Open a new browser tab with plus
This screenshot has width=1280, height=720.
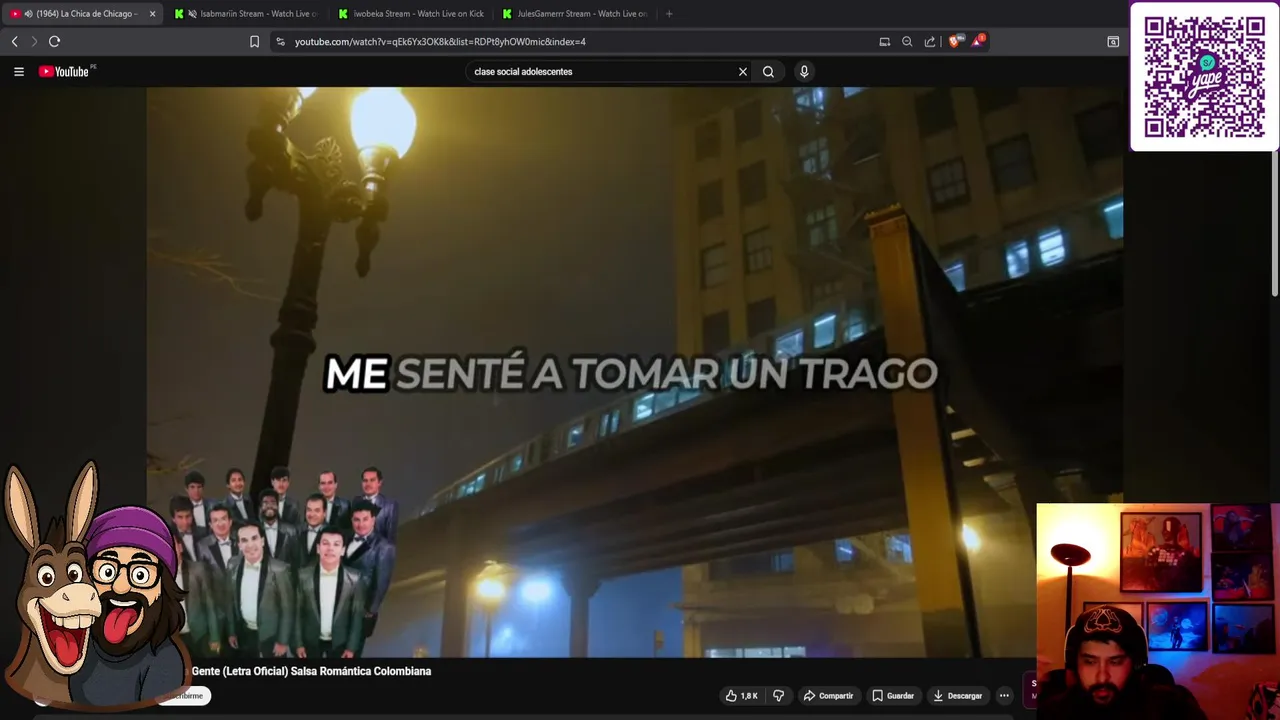tap(669, 14)
